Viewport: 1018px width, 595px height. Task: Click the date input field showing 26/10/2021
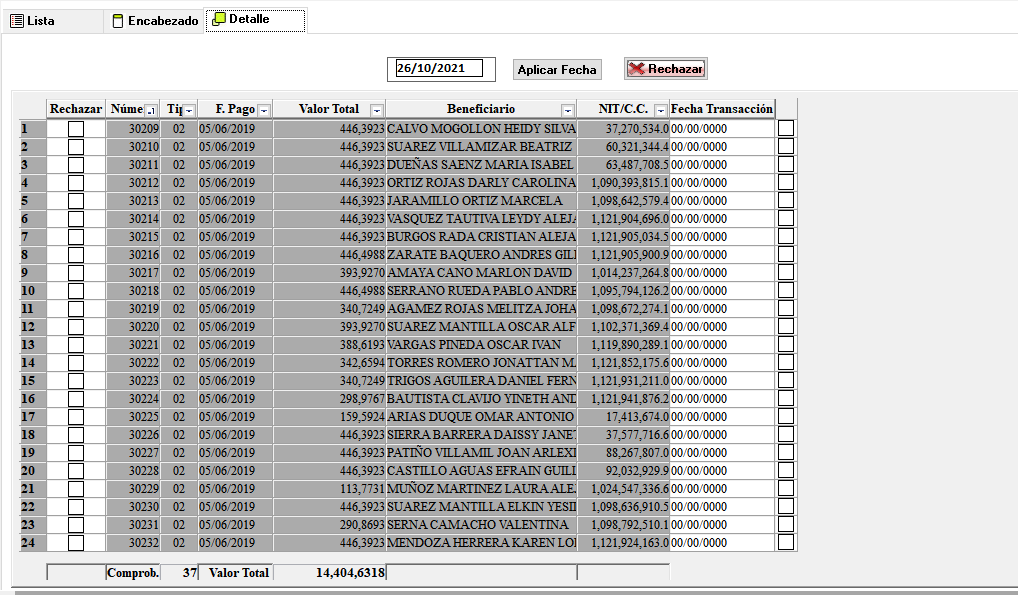tap(439, 68)
